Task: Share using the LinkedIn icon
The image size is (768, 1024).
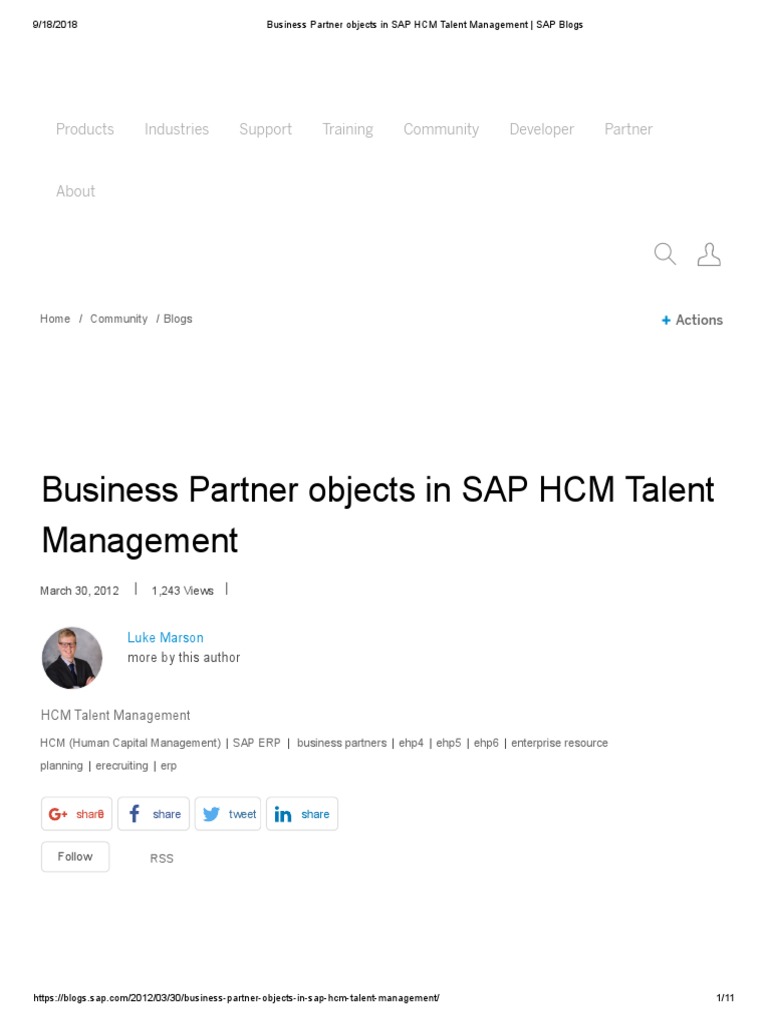Action: [x=283, y=814]
